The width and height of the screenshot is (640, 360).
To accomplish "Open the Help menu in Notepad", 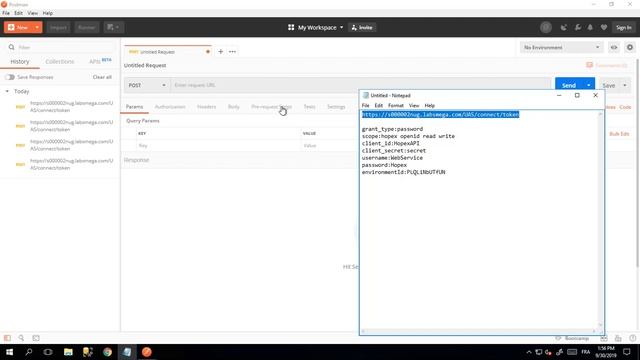I will coord(429,105).
